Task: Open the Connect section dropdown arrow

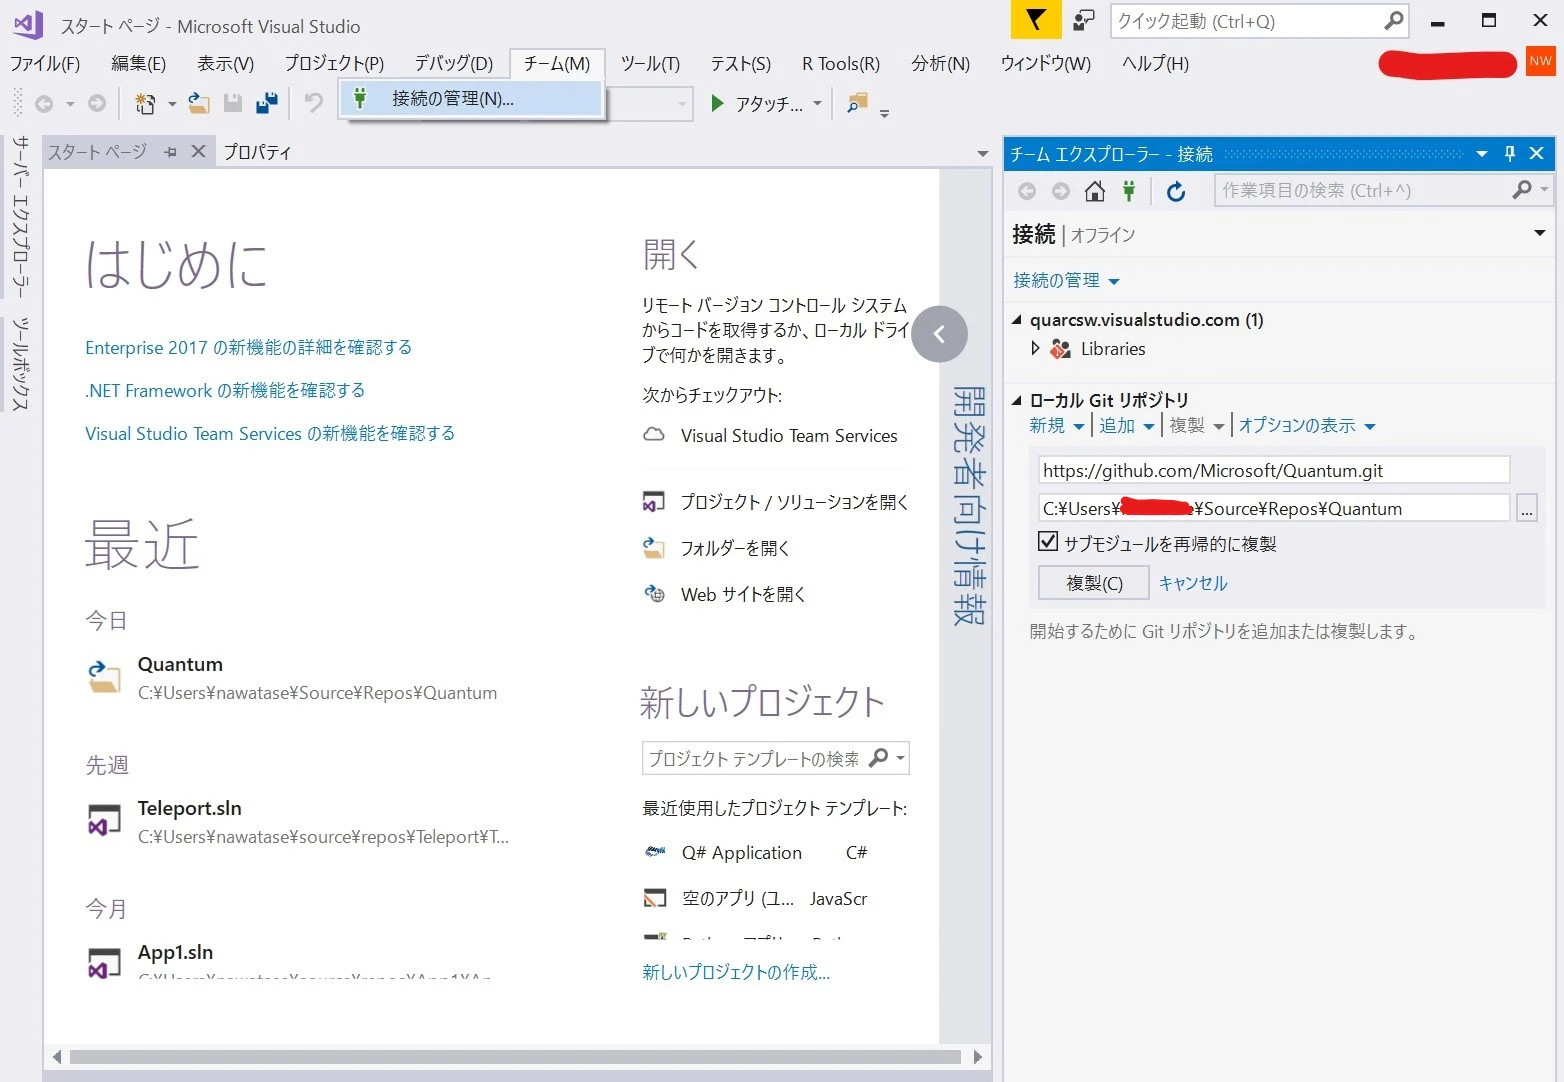Action: [1539, 233]
